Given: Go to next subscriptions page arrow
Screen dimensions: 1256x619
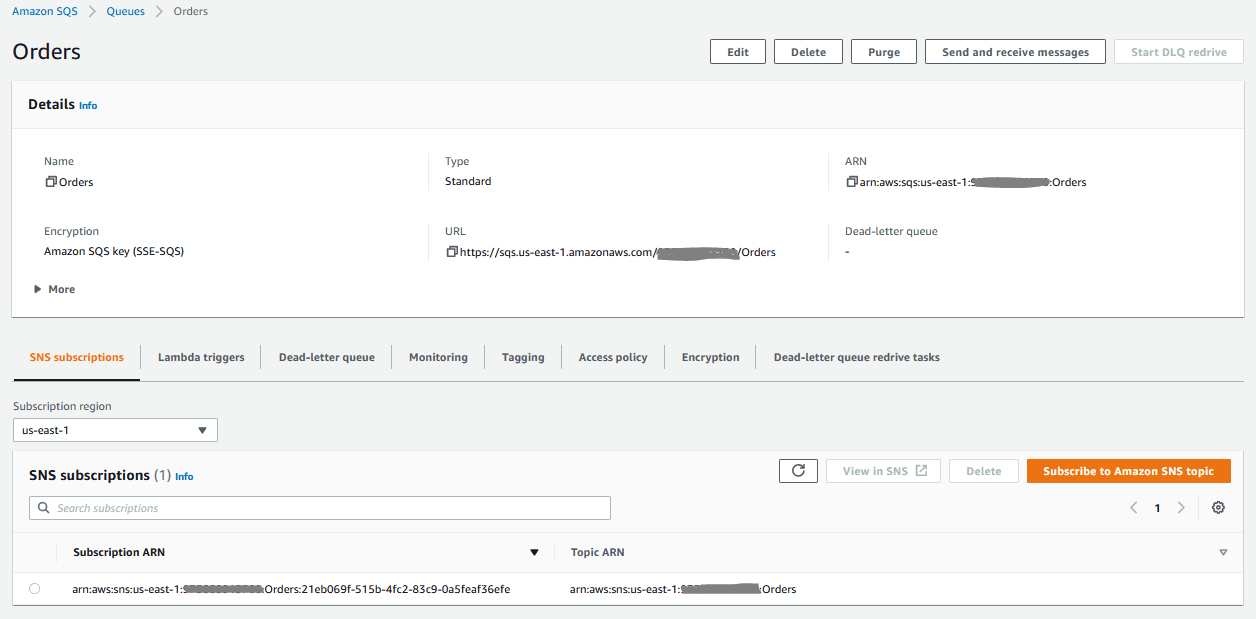Looking at the screenshot, I should [x=1181, y=508].
